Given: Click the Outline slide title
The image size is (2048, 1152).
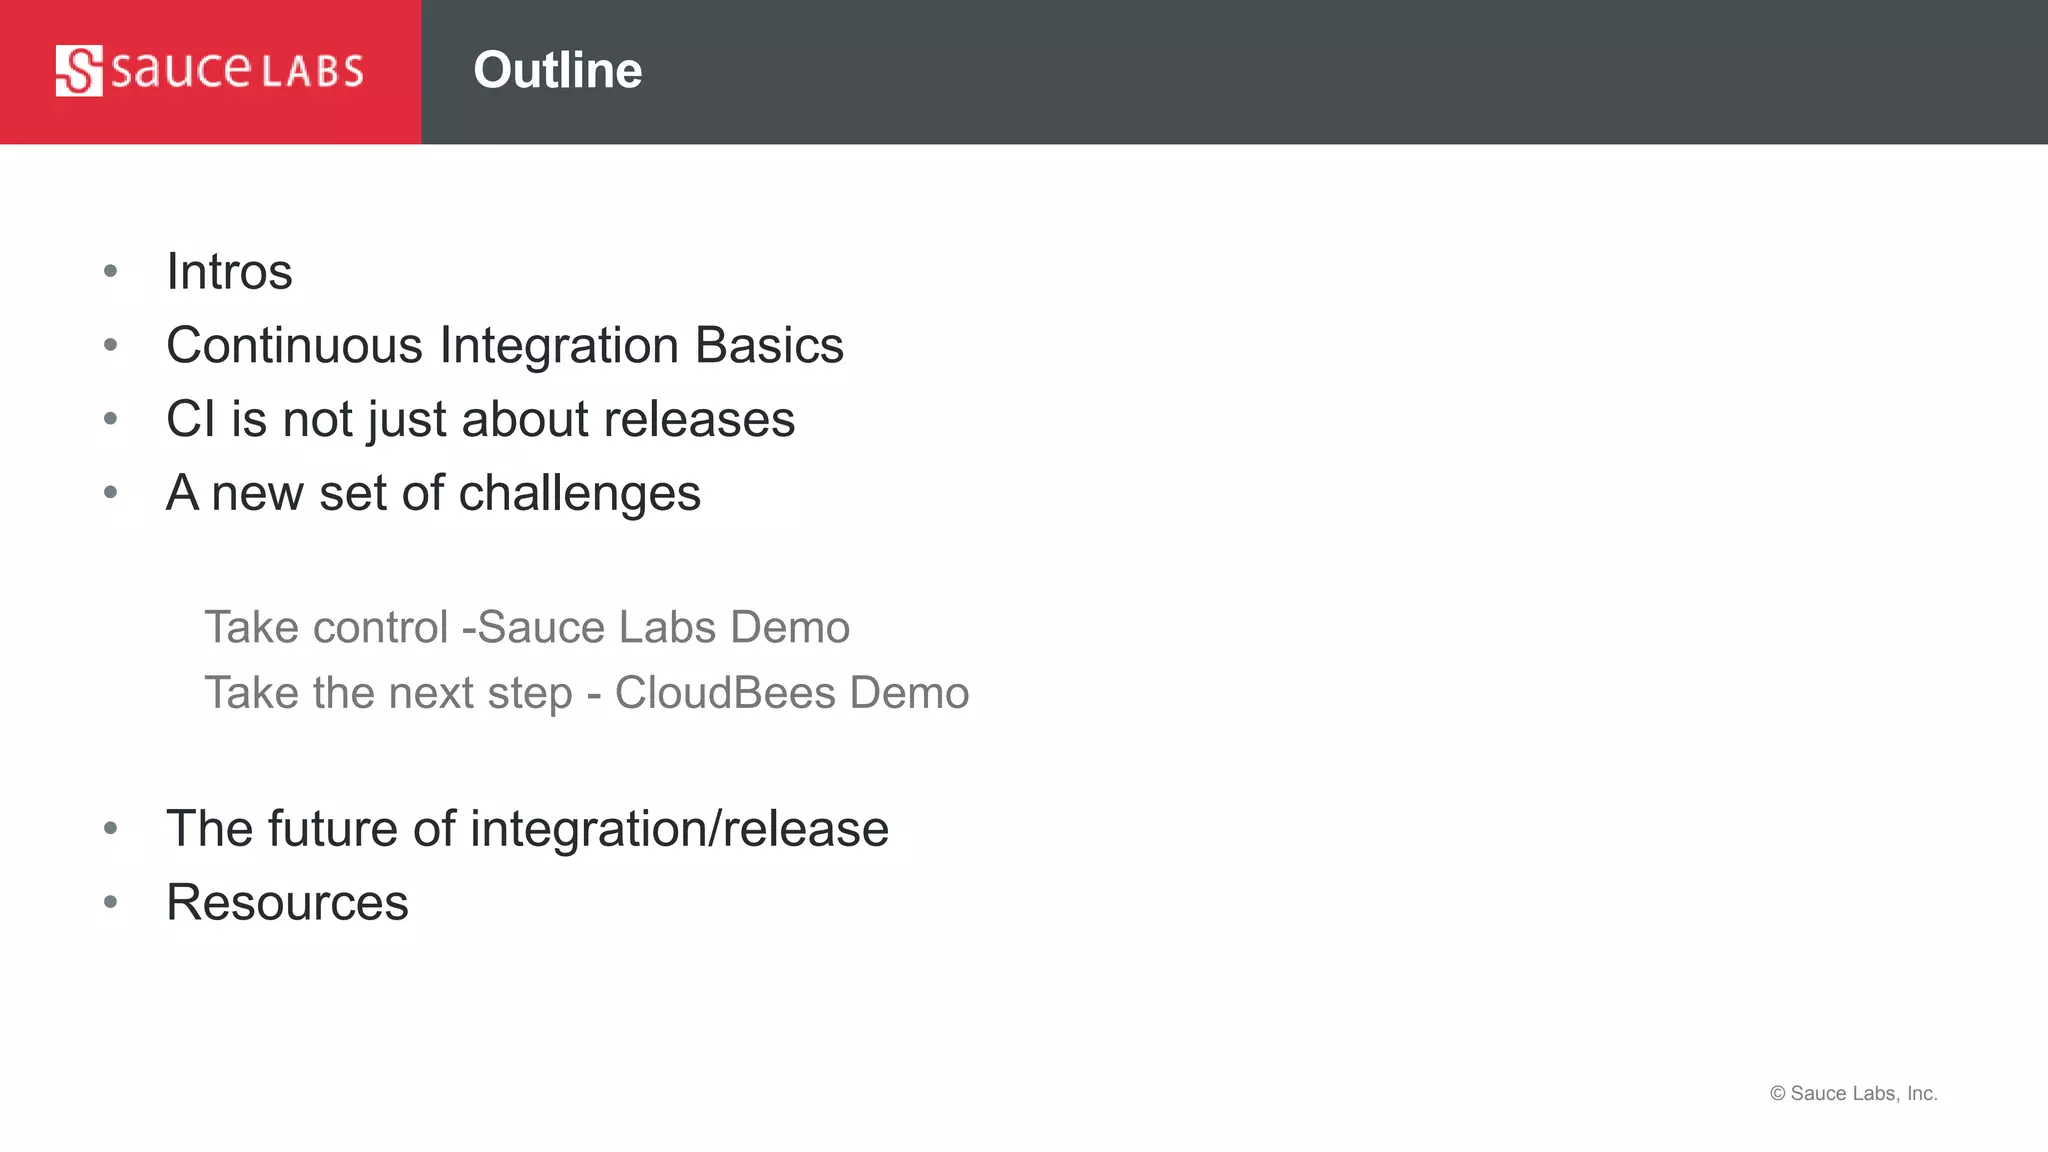Looking at the screenshot, I should coord(557,70).
